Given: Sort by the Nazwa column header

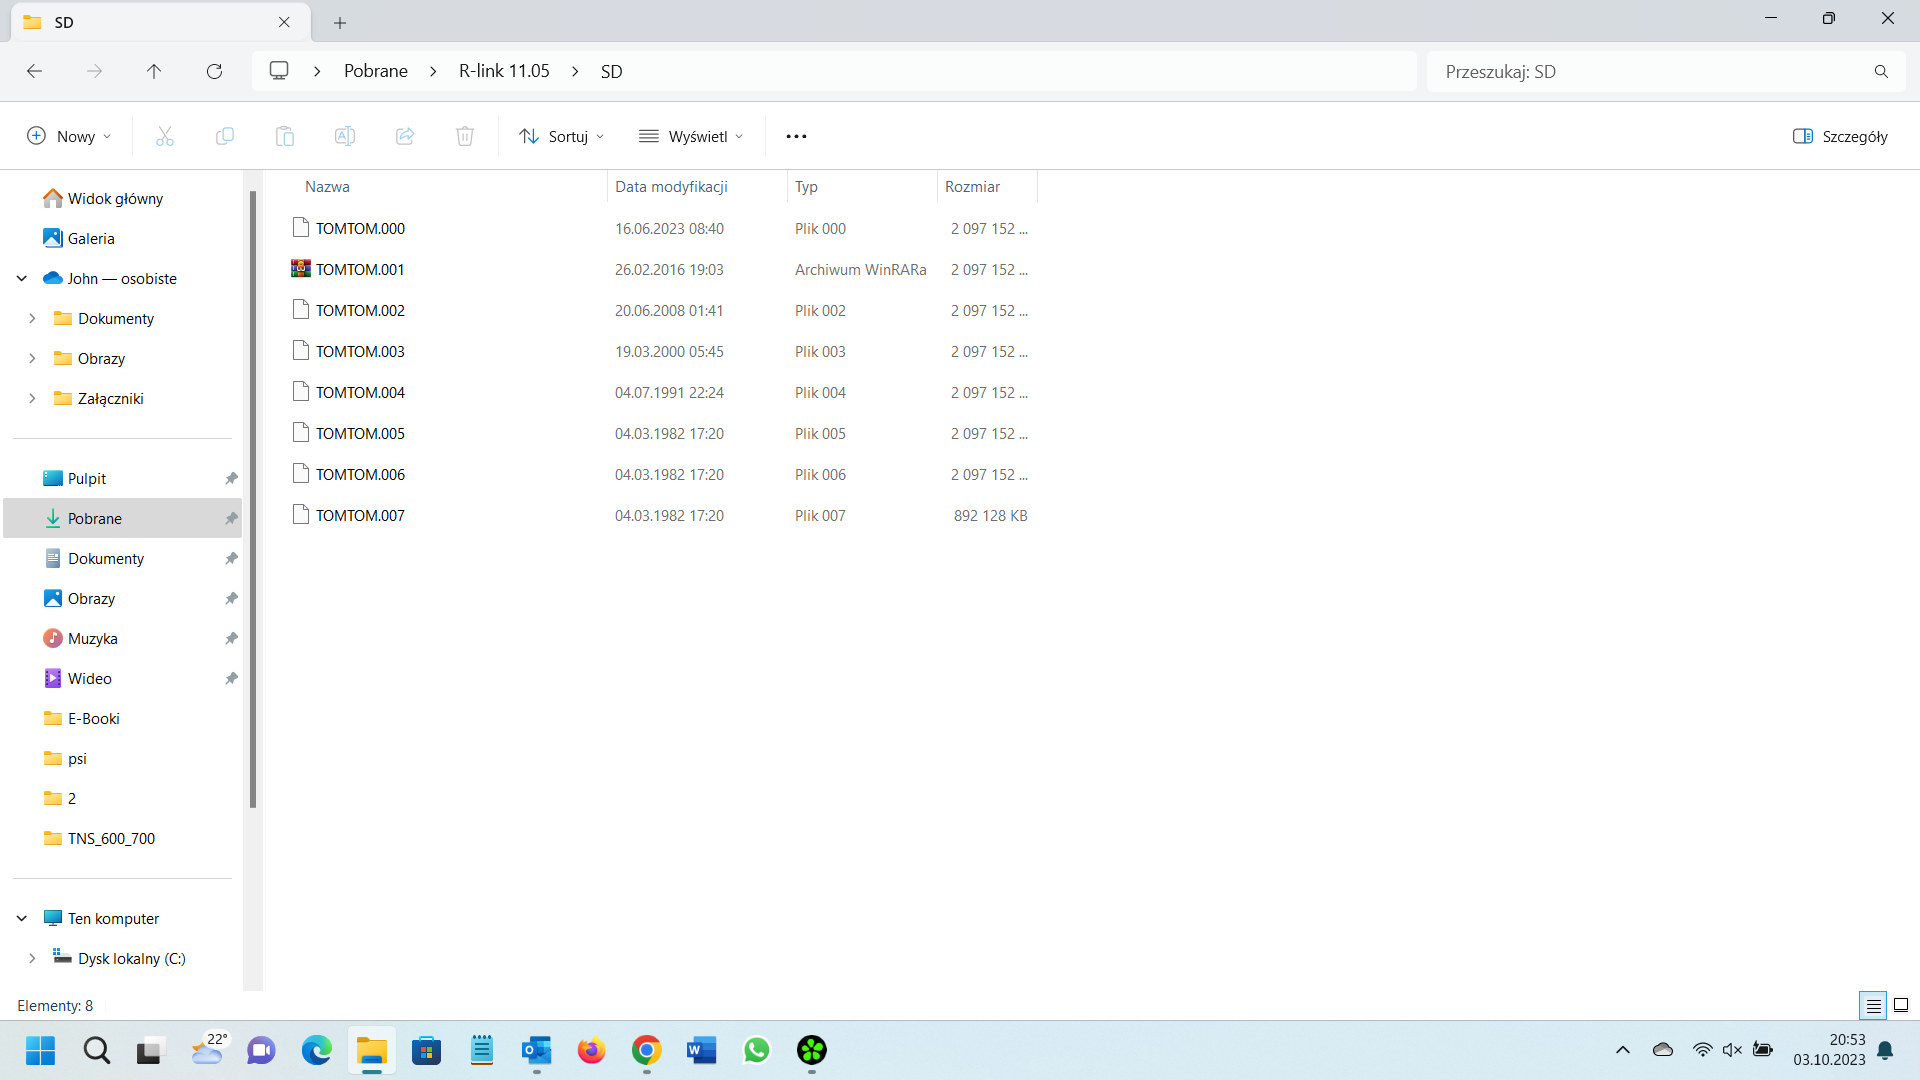Looking at the screenshot, I should [x=327, y=187].
